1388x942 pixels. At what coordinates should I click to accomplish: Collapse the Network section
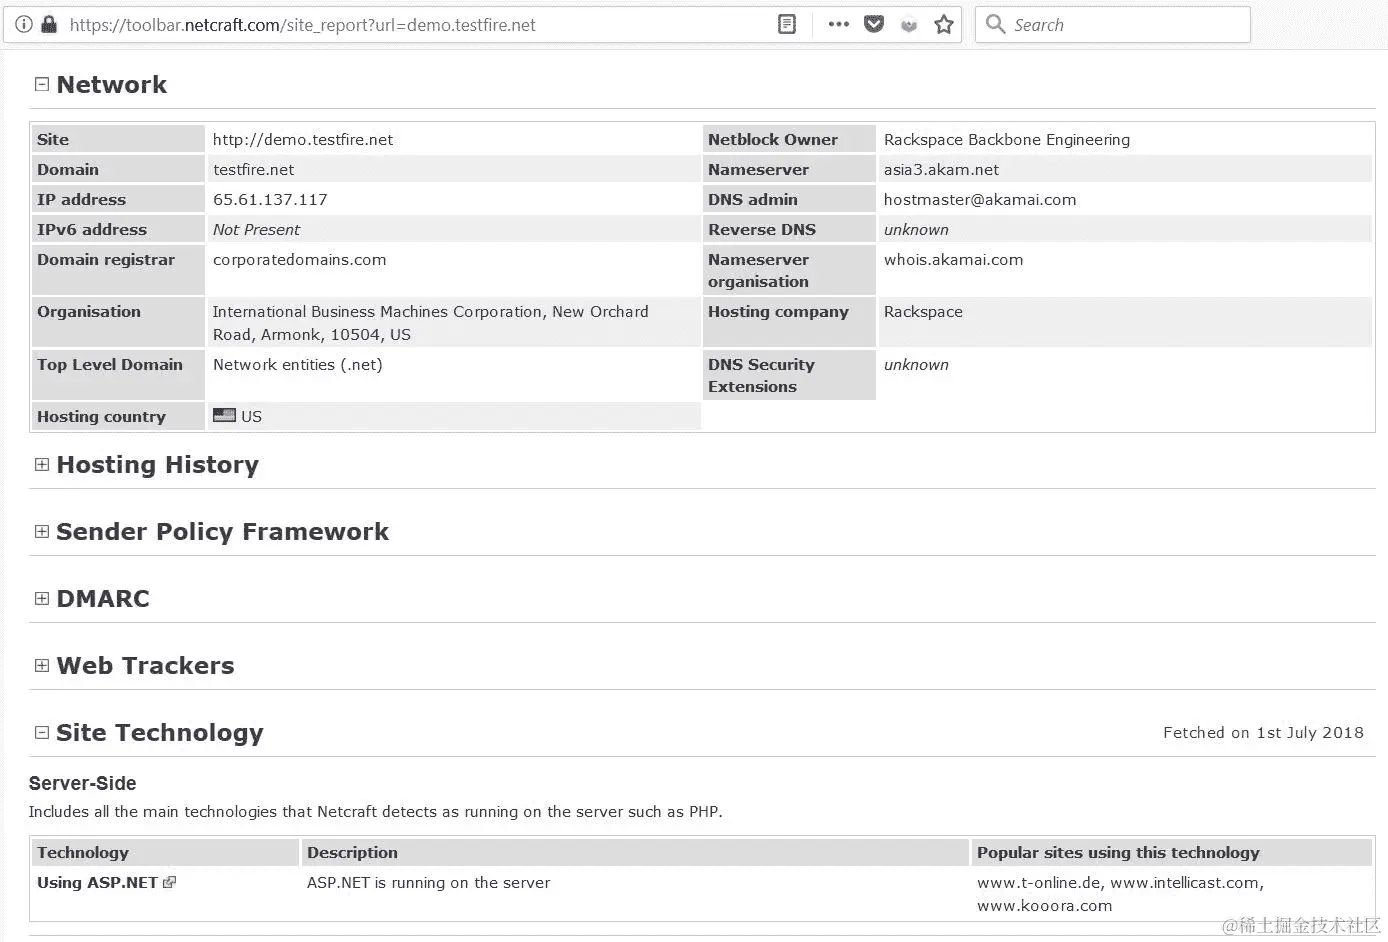42,84
